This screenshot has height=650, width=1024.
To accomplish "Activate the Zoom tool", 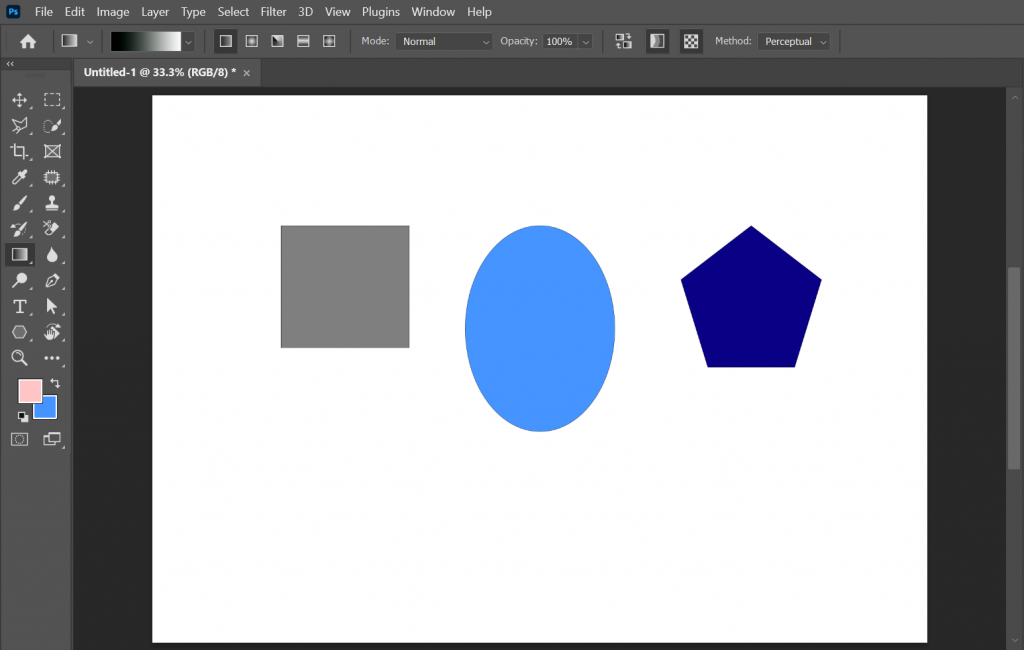I will 20,358.
